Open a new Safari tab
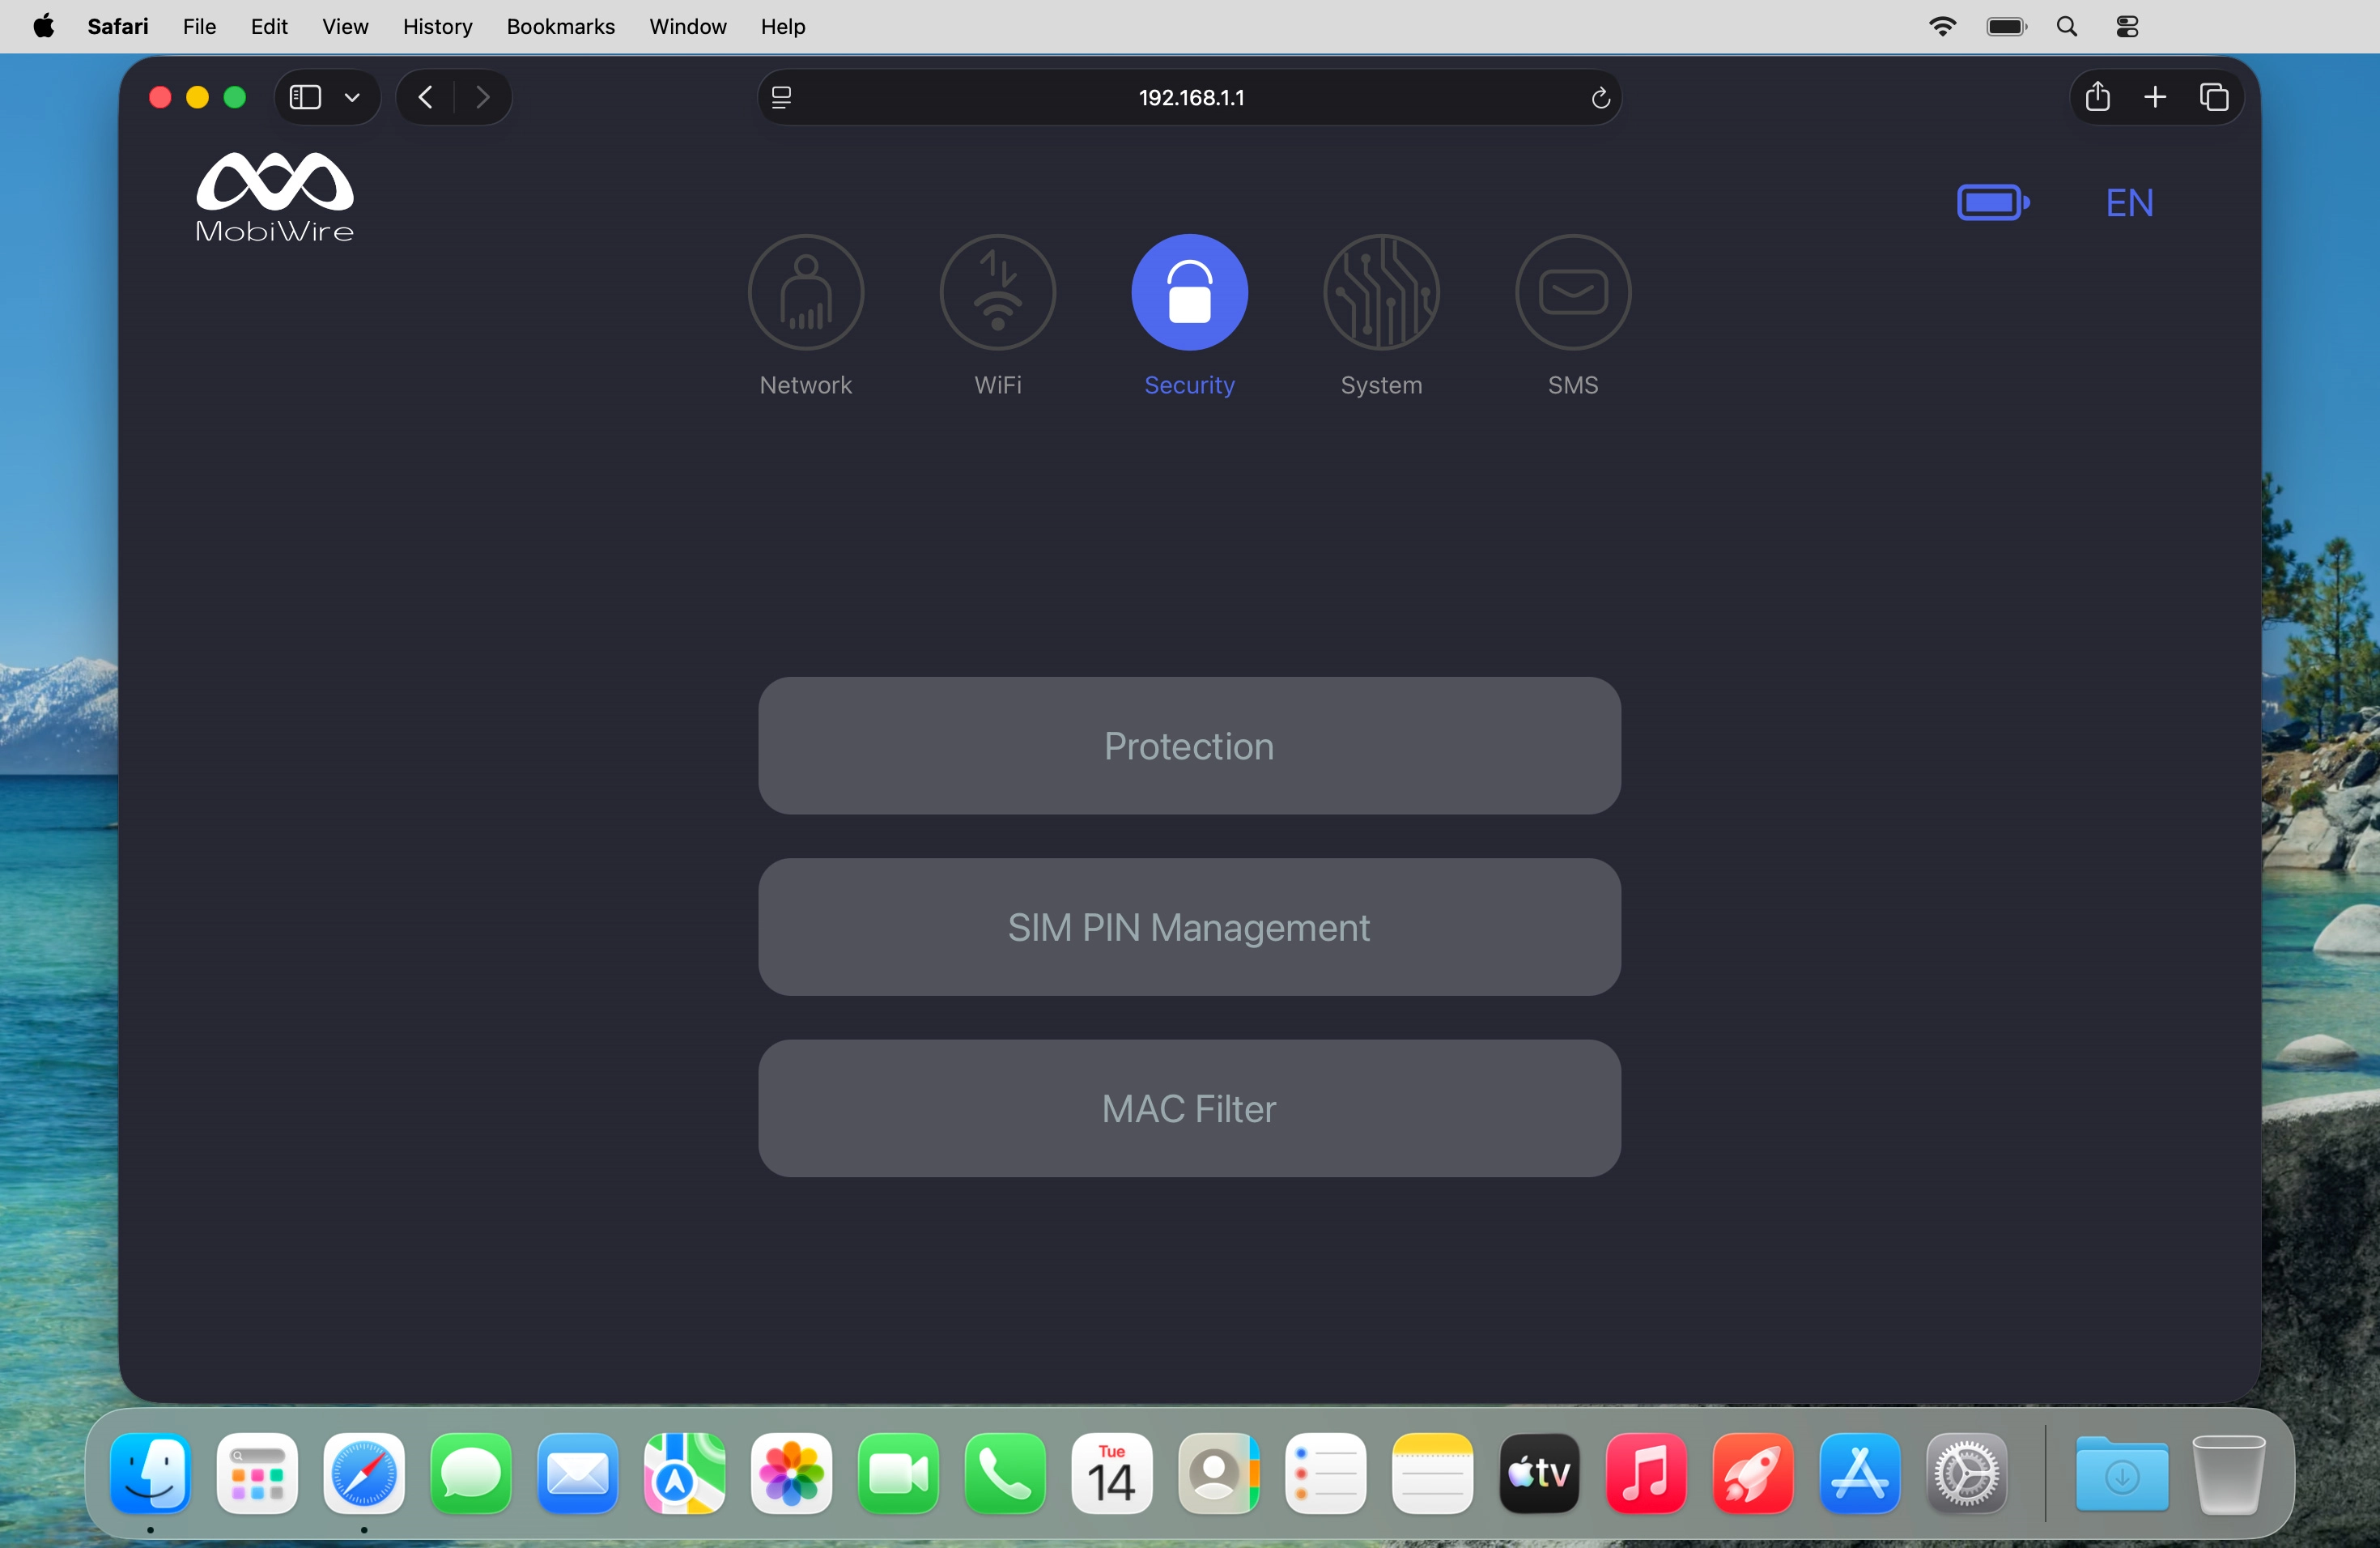The width and height of the screenshot is (2380, 1548). (2156, 97)
